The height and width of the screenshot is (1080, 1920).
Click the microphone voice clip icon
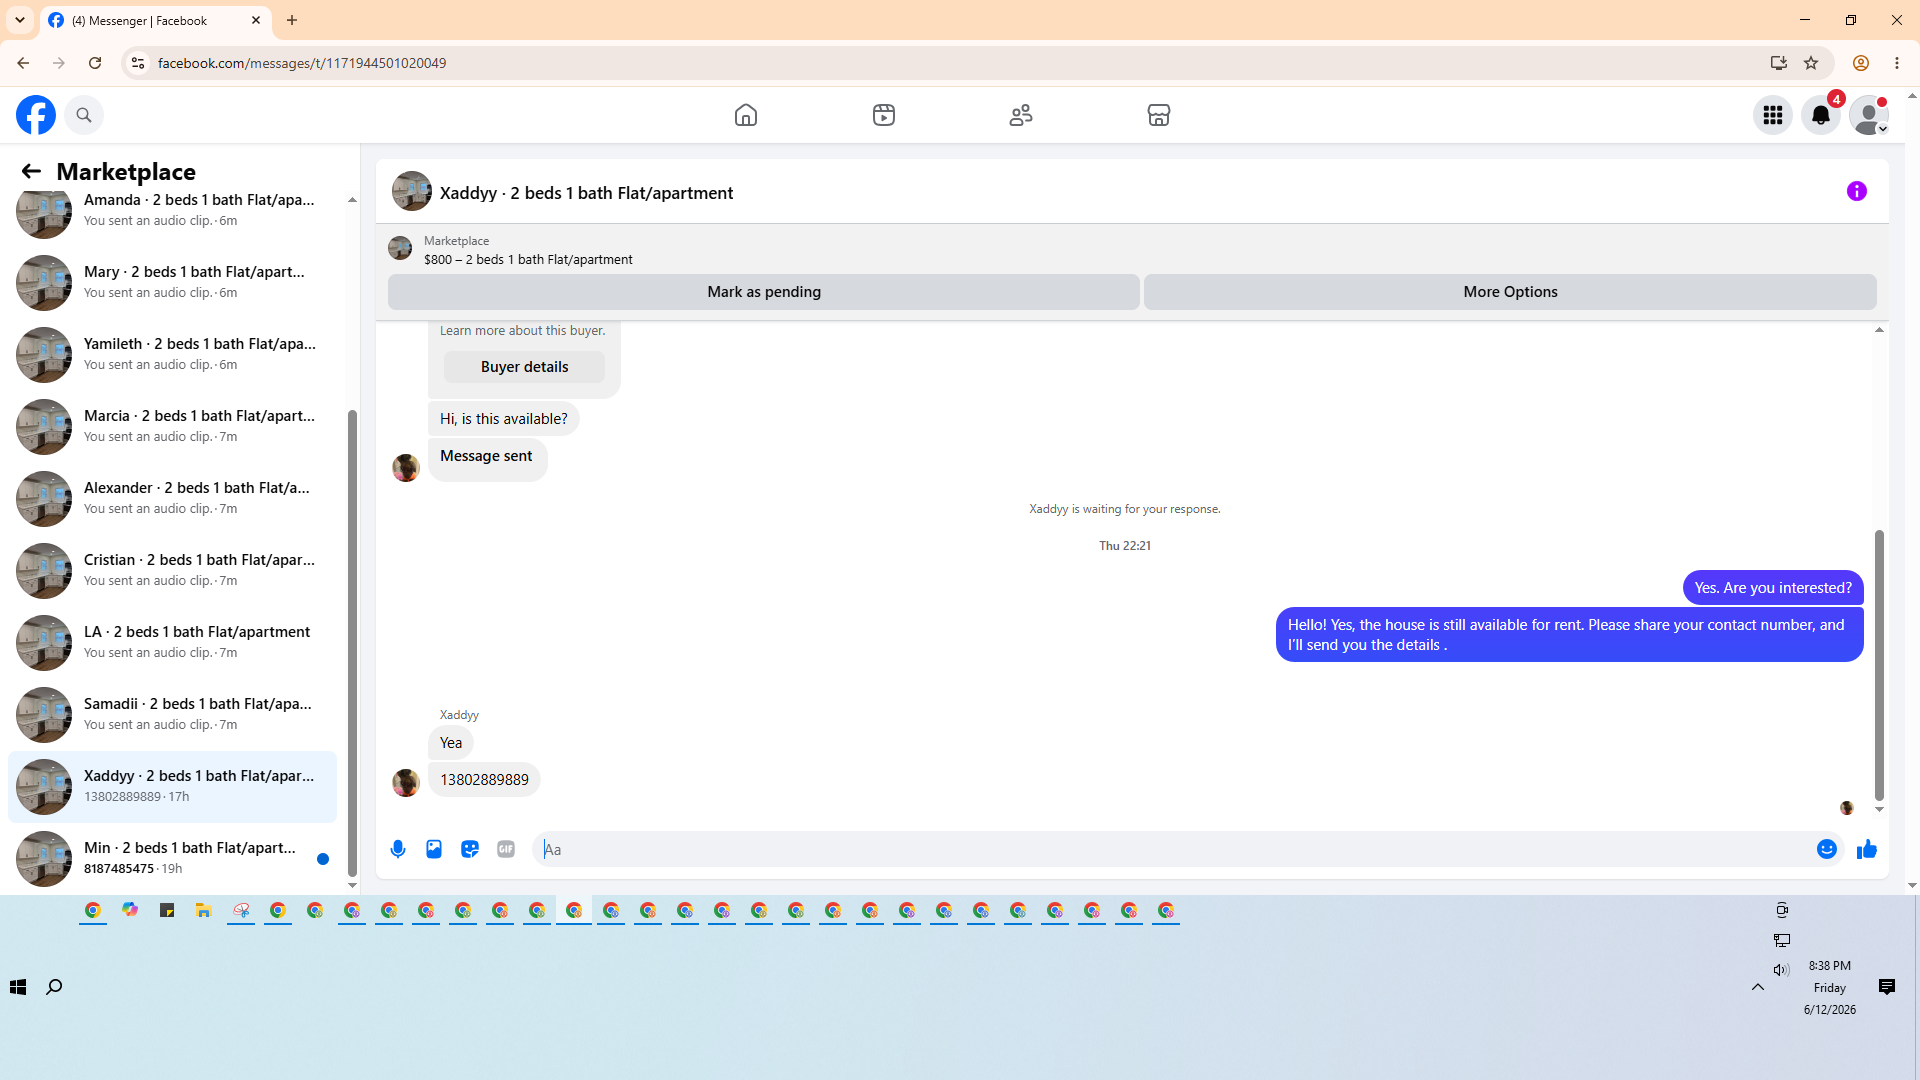coord(398,849)
